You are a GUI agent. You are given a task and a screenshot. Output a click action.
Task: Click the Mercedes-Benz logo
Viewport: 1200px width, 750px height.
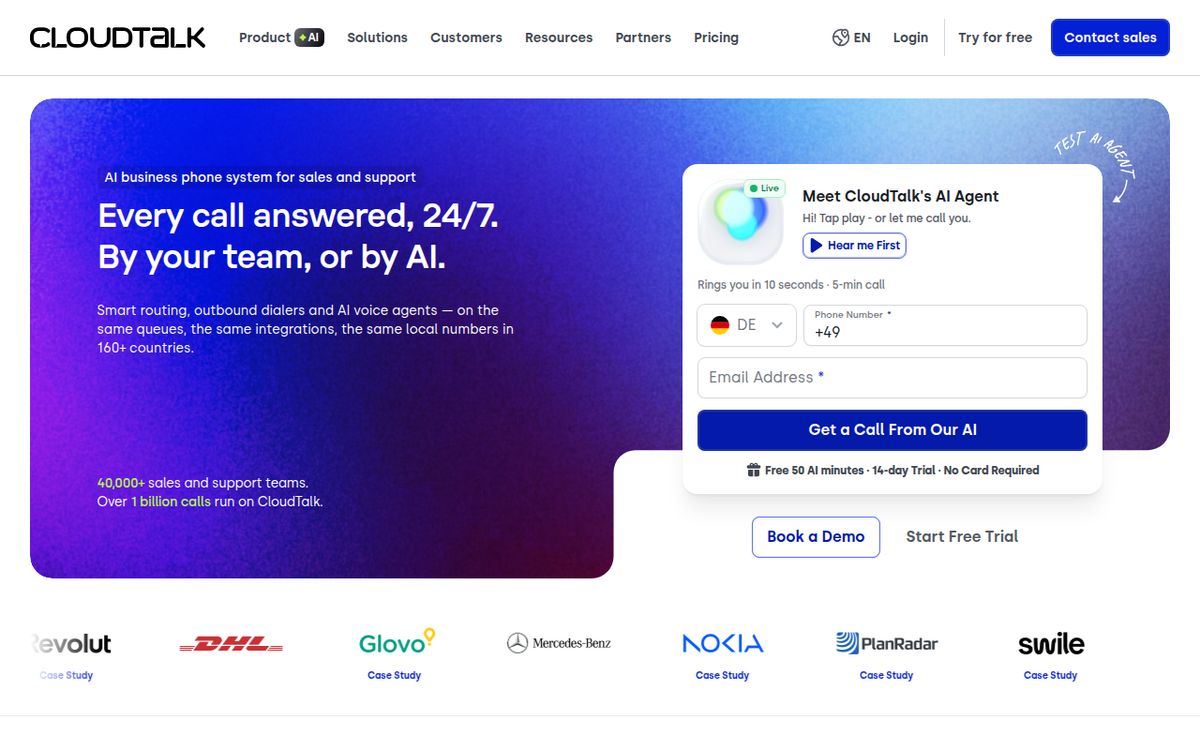pyautogui.click(x=559, y=643)
